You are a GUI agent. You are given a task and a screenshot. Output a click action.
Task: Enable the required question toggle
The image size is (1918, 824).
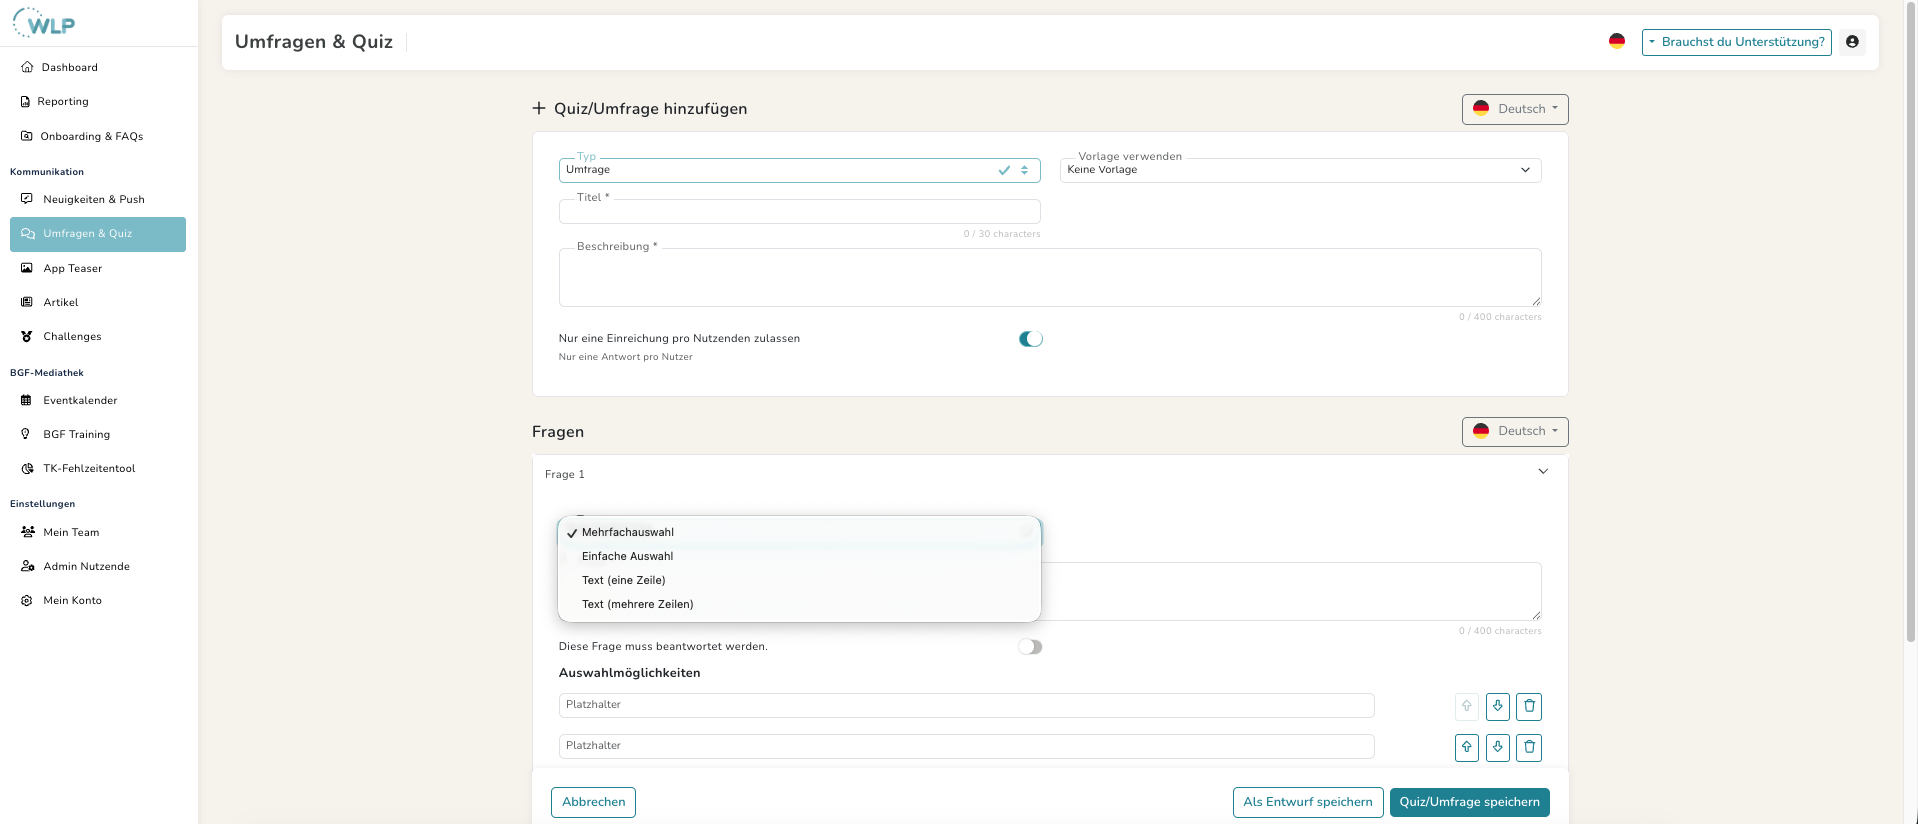pos(1030,647)
